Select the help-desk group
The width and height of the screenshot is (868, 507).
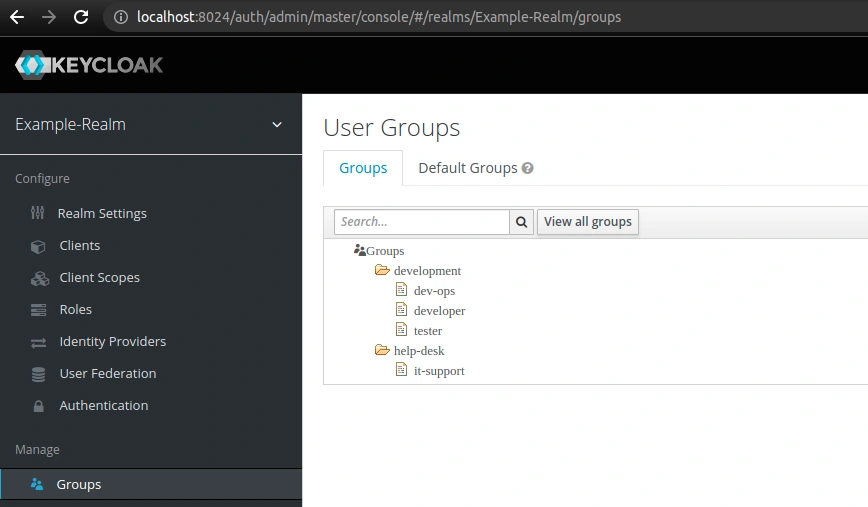click(419, 350)
